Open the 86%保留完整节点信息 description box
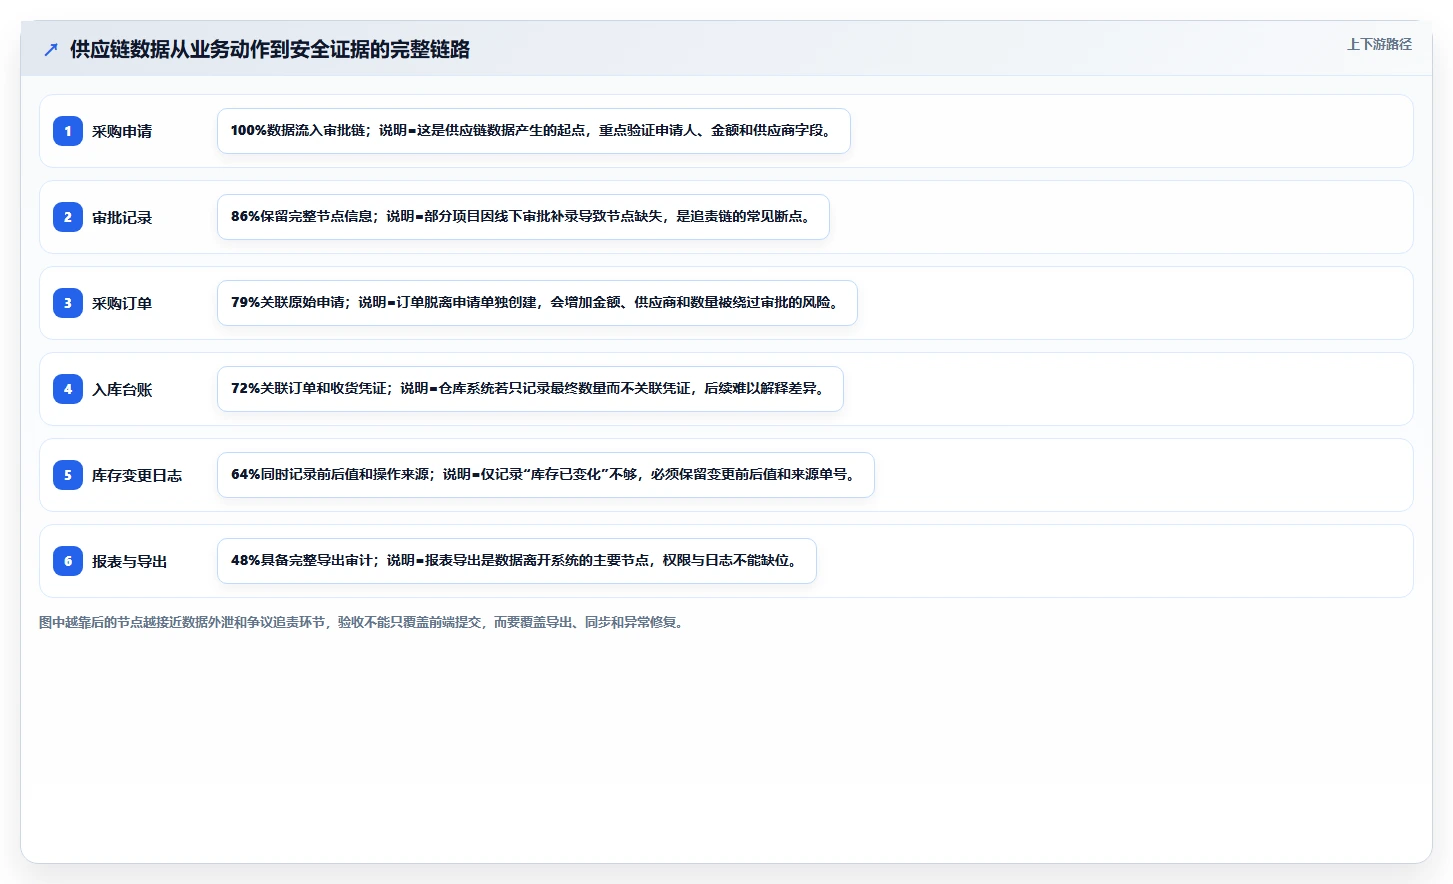The width and height of the screenshot is (1453, 884). [x=523, y=217]
